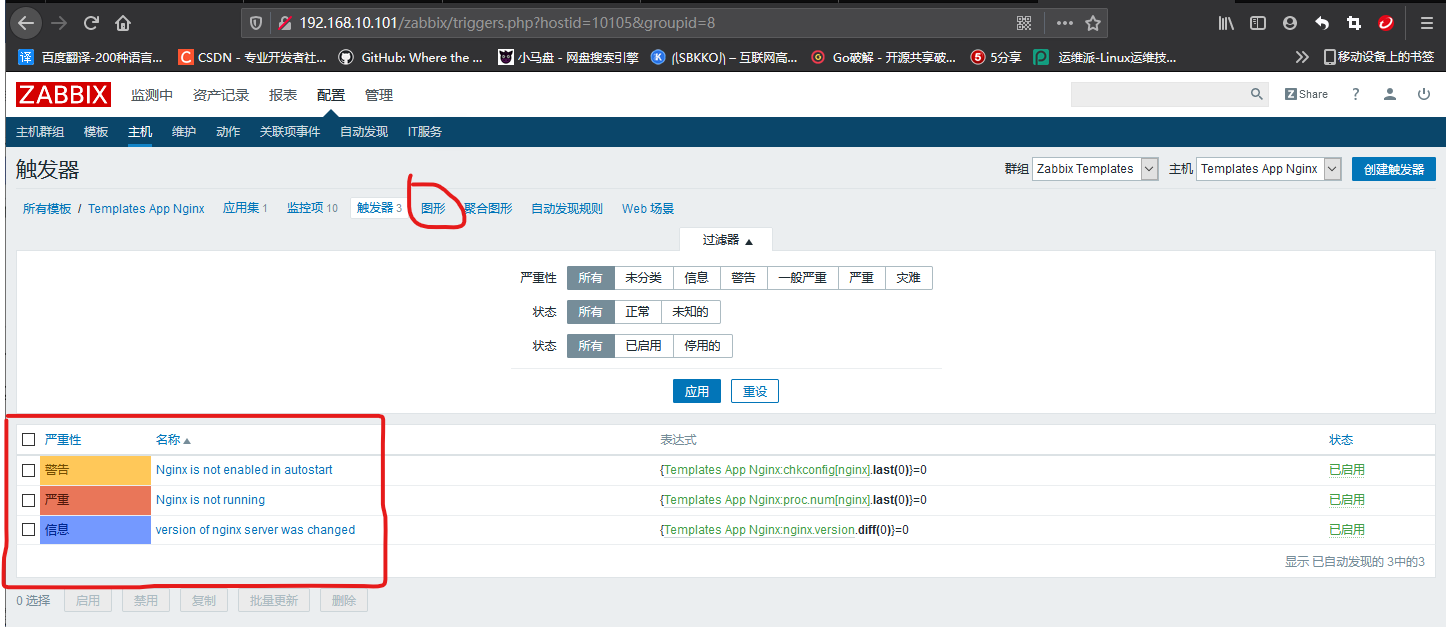Show more bookmarks via the chevron
Image resolution: width=1446 pixels, height=627 pixels.
point(1302,57)
